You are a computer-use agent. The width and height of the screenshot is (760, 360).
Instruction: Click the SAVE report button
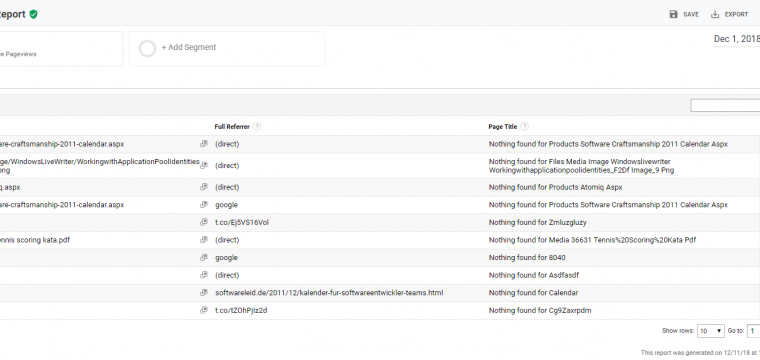(x=684, y=15)
